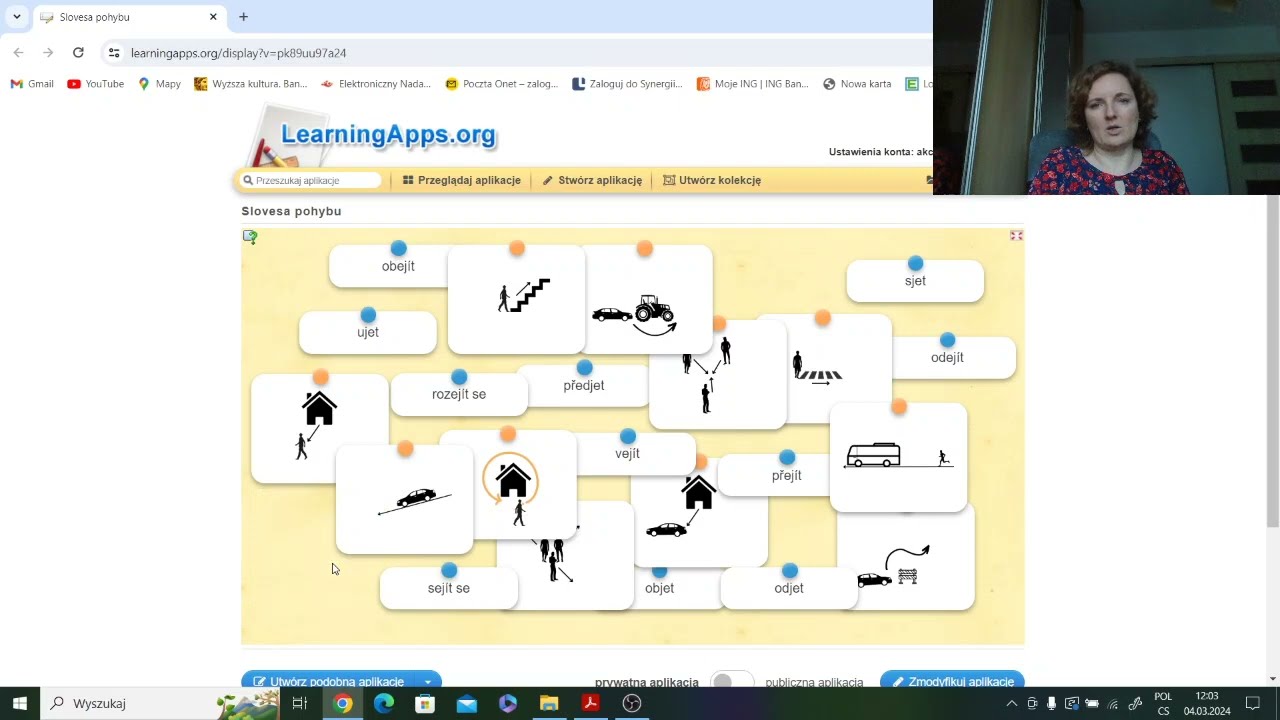This screenshot has width=1280, height=720.
Task: Select the stairs walking picture card
Action: pyautogui.click(x=516, y=299)
